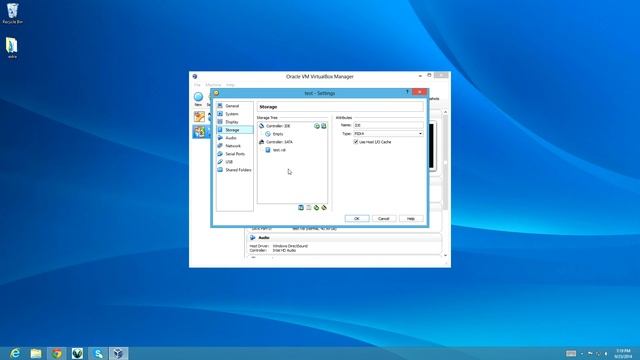
Task: Select highlighted VM in VirtualBox Manager list
Action: click(200, 132)
